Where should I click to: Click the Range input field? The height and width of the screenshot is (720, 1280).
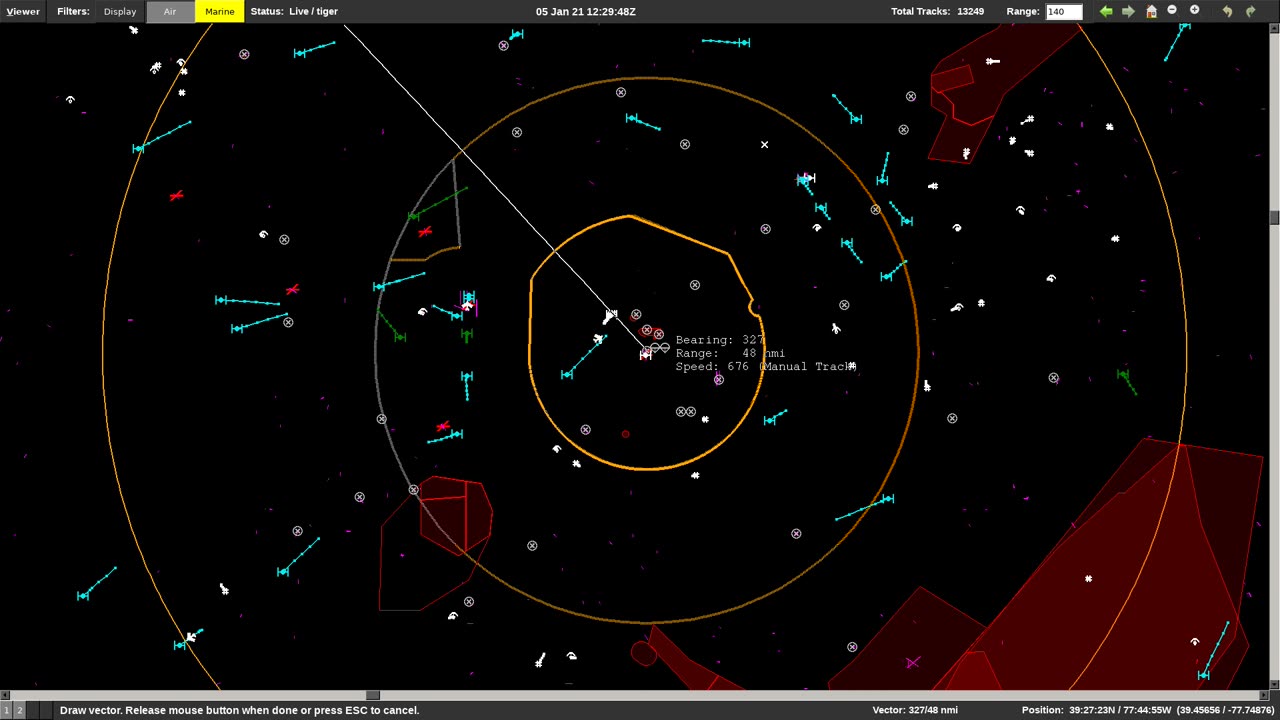pos(1064,11)
